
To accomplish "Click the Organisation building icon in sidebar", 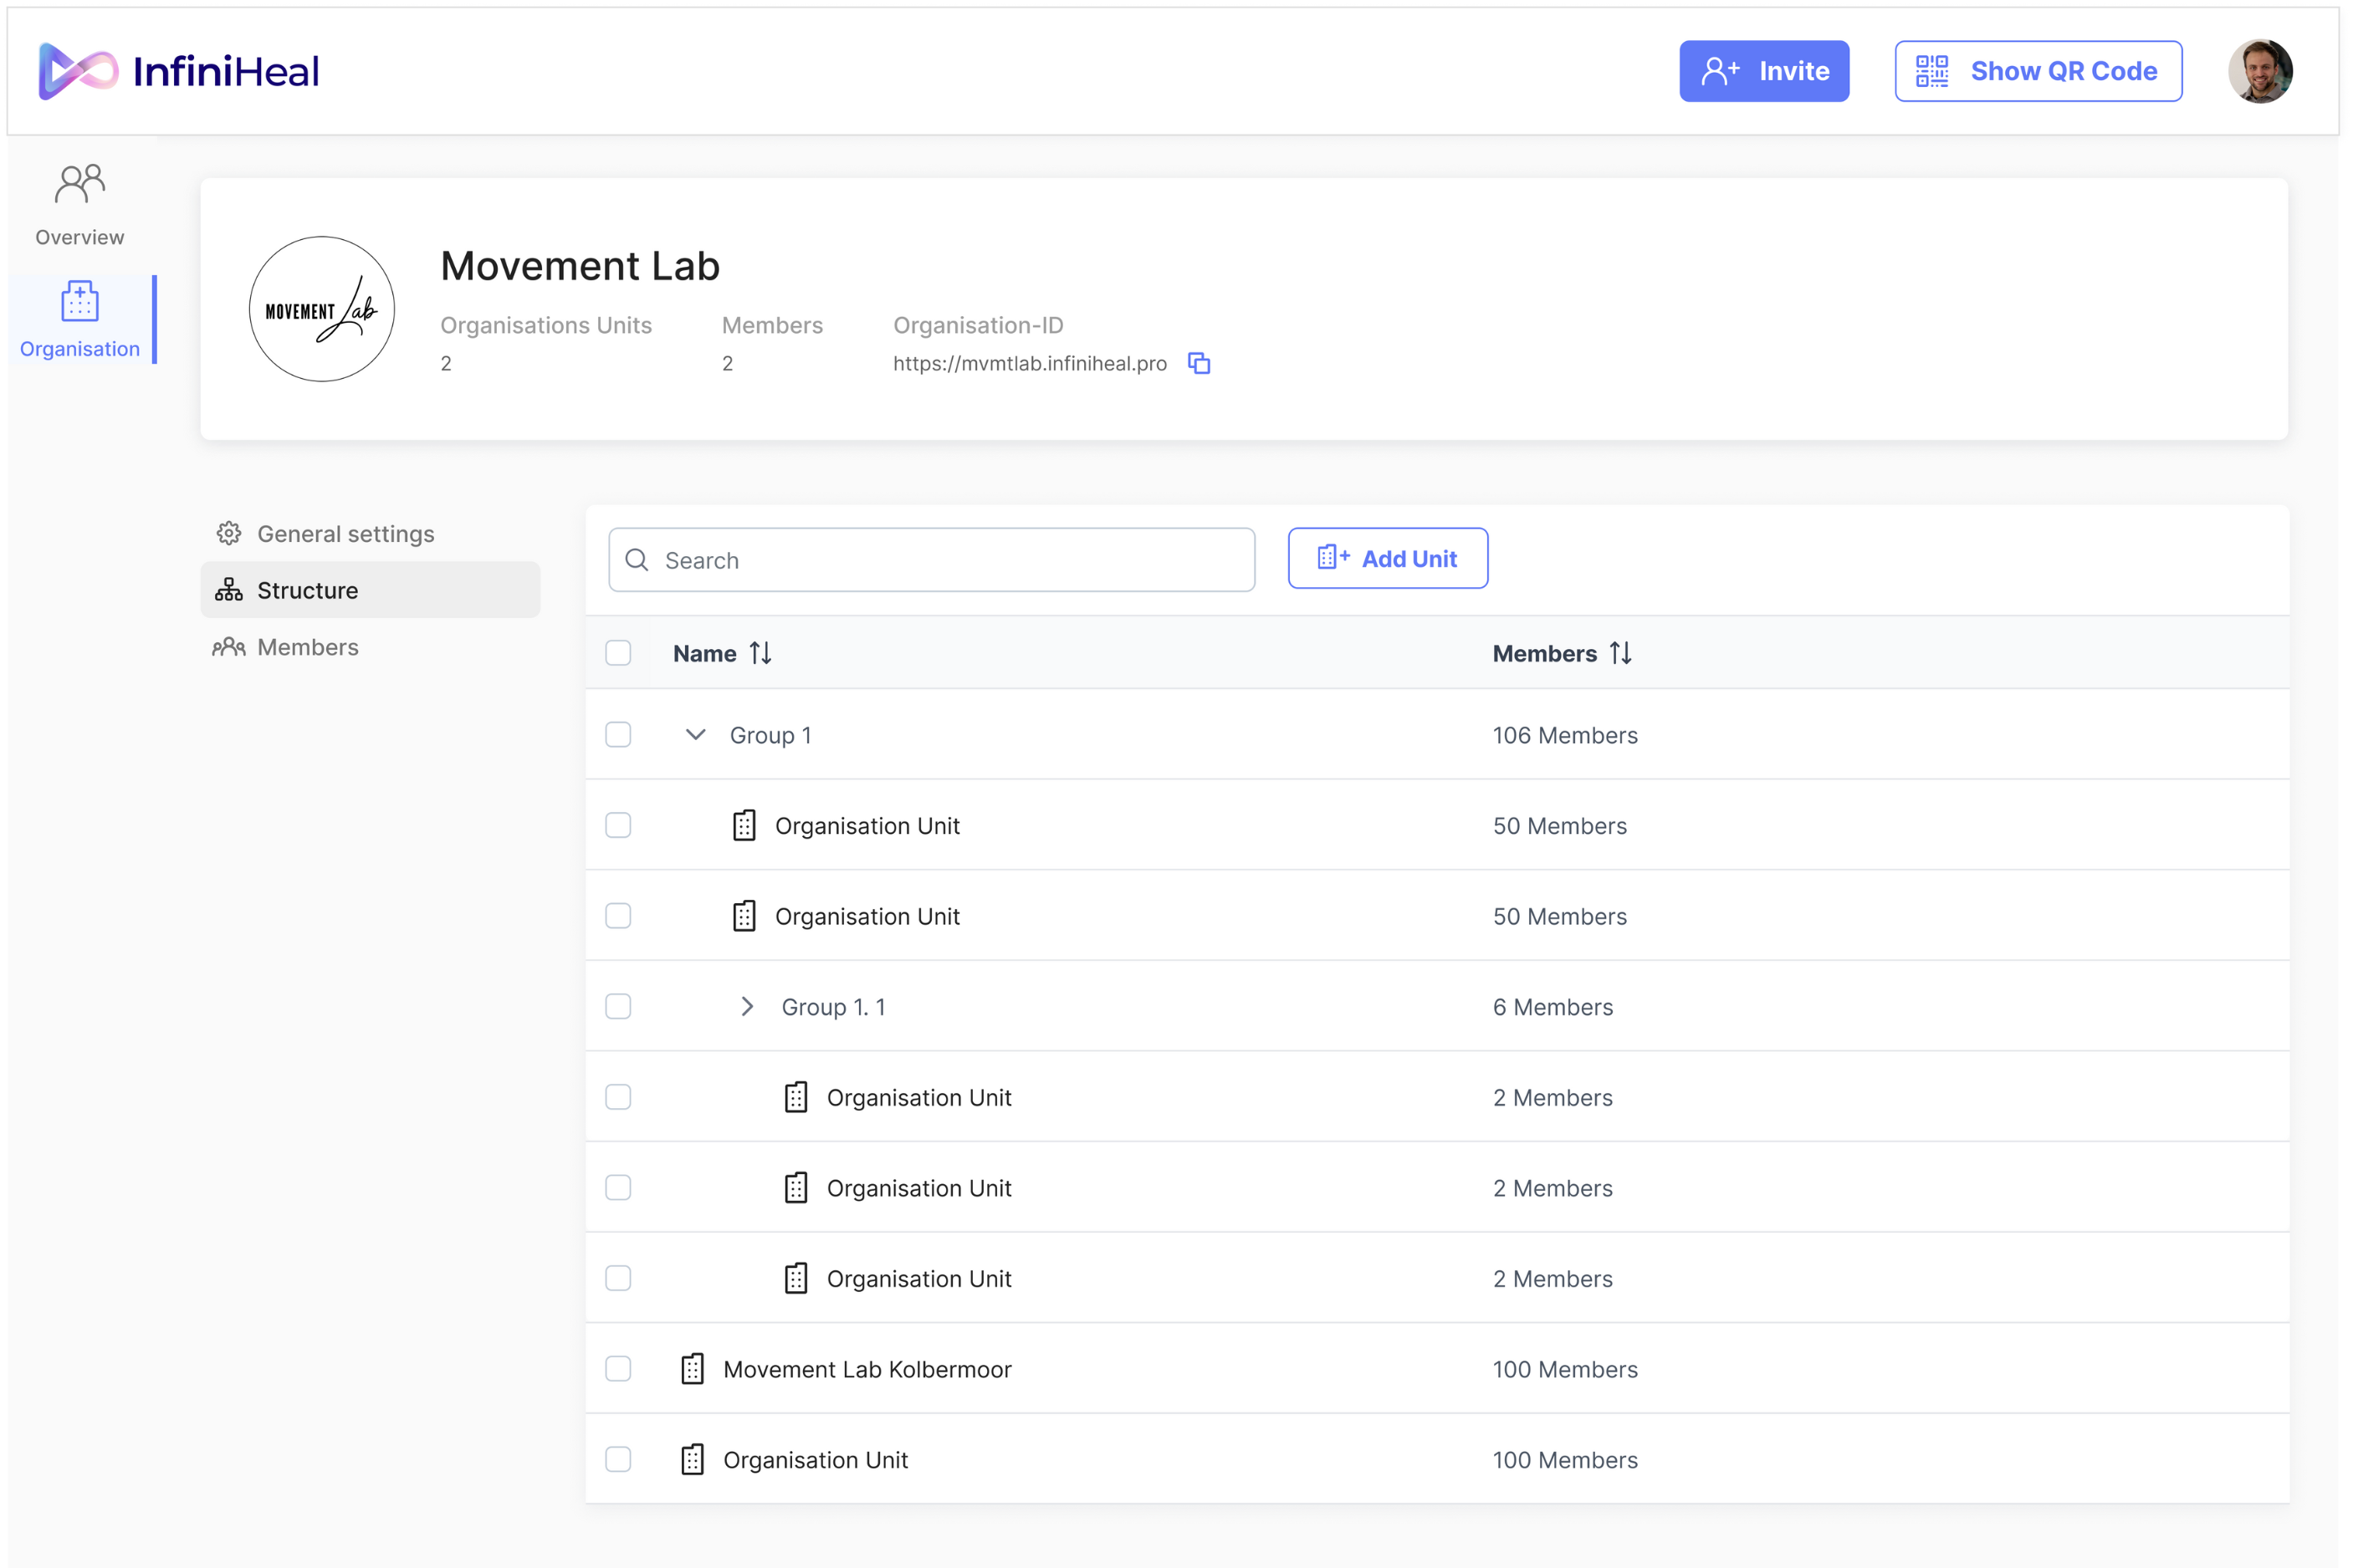I will [x=80, y=300].
